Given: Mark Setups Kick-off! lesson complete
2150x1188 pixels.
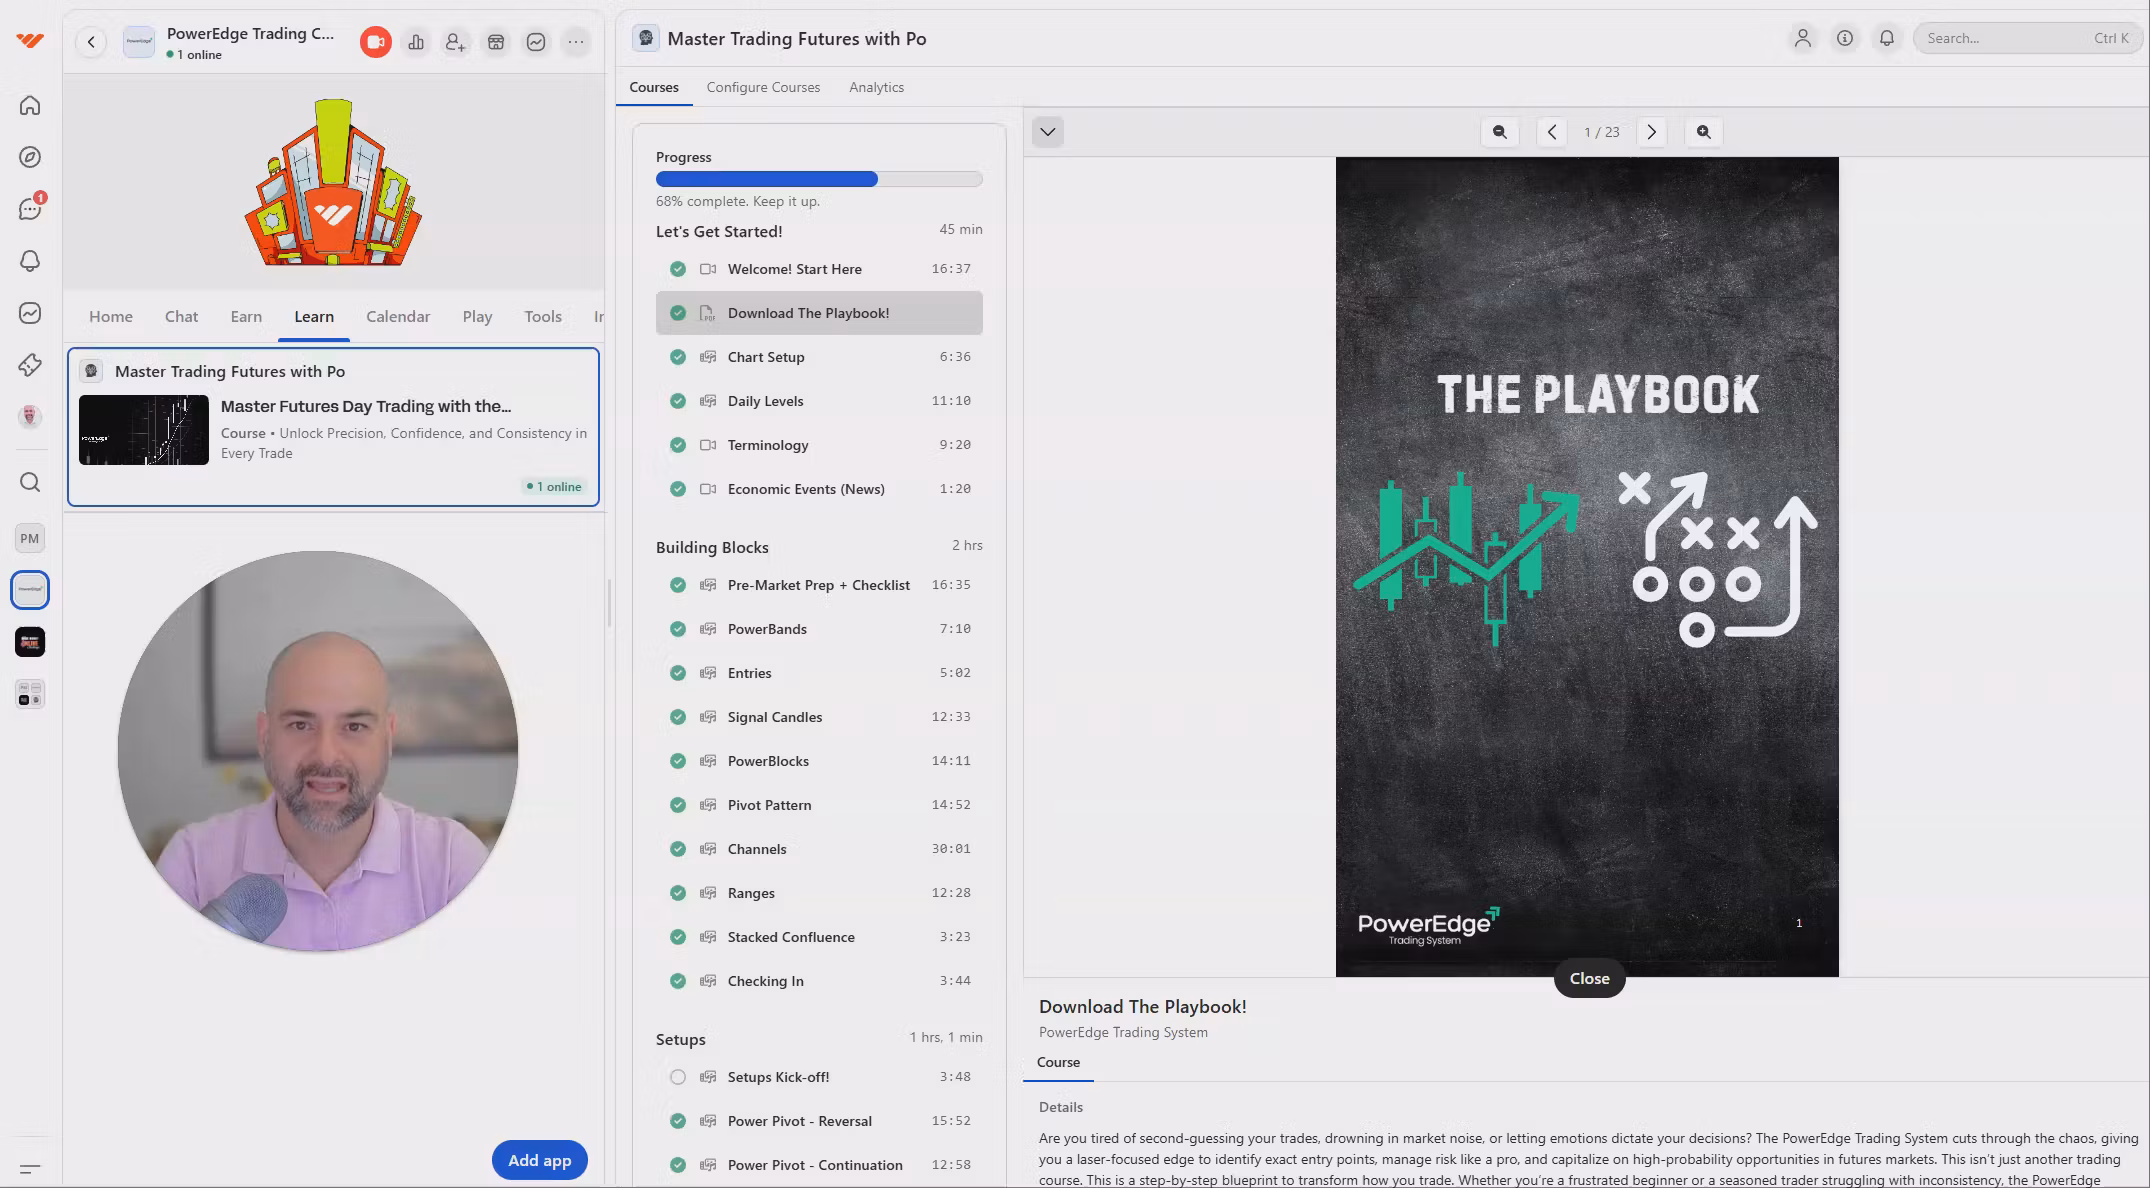Looking at the screenshot, I should pos(678,1077).
